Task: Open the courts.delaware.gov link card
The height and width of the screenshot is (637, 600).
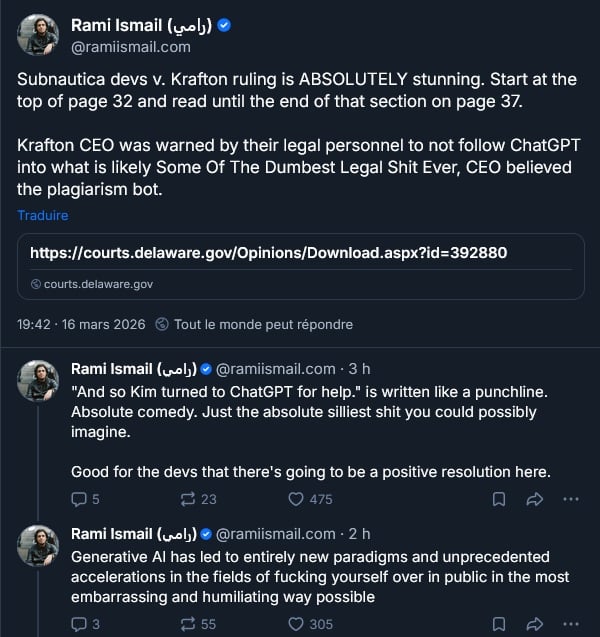Action: [x=300, y=267]
